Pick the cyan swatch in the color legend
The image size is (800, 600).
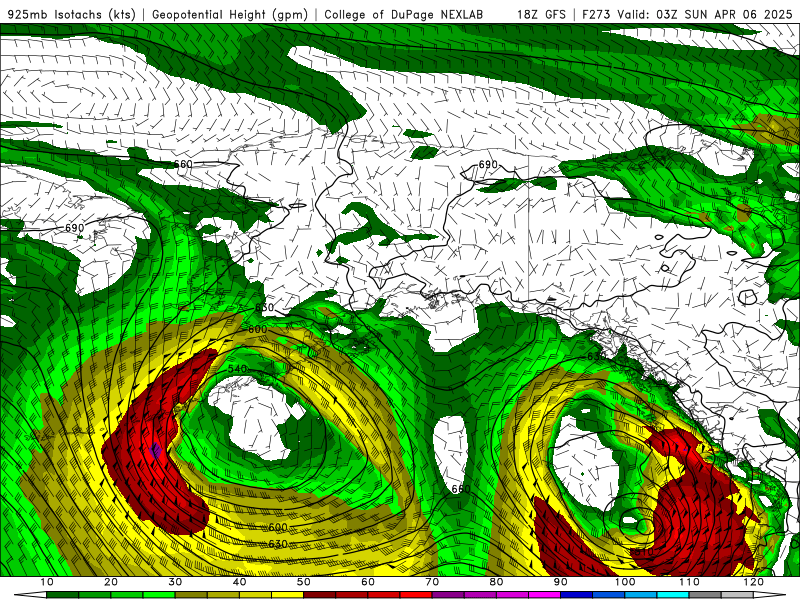[x=673, y=595]
